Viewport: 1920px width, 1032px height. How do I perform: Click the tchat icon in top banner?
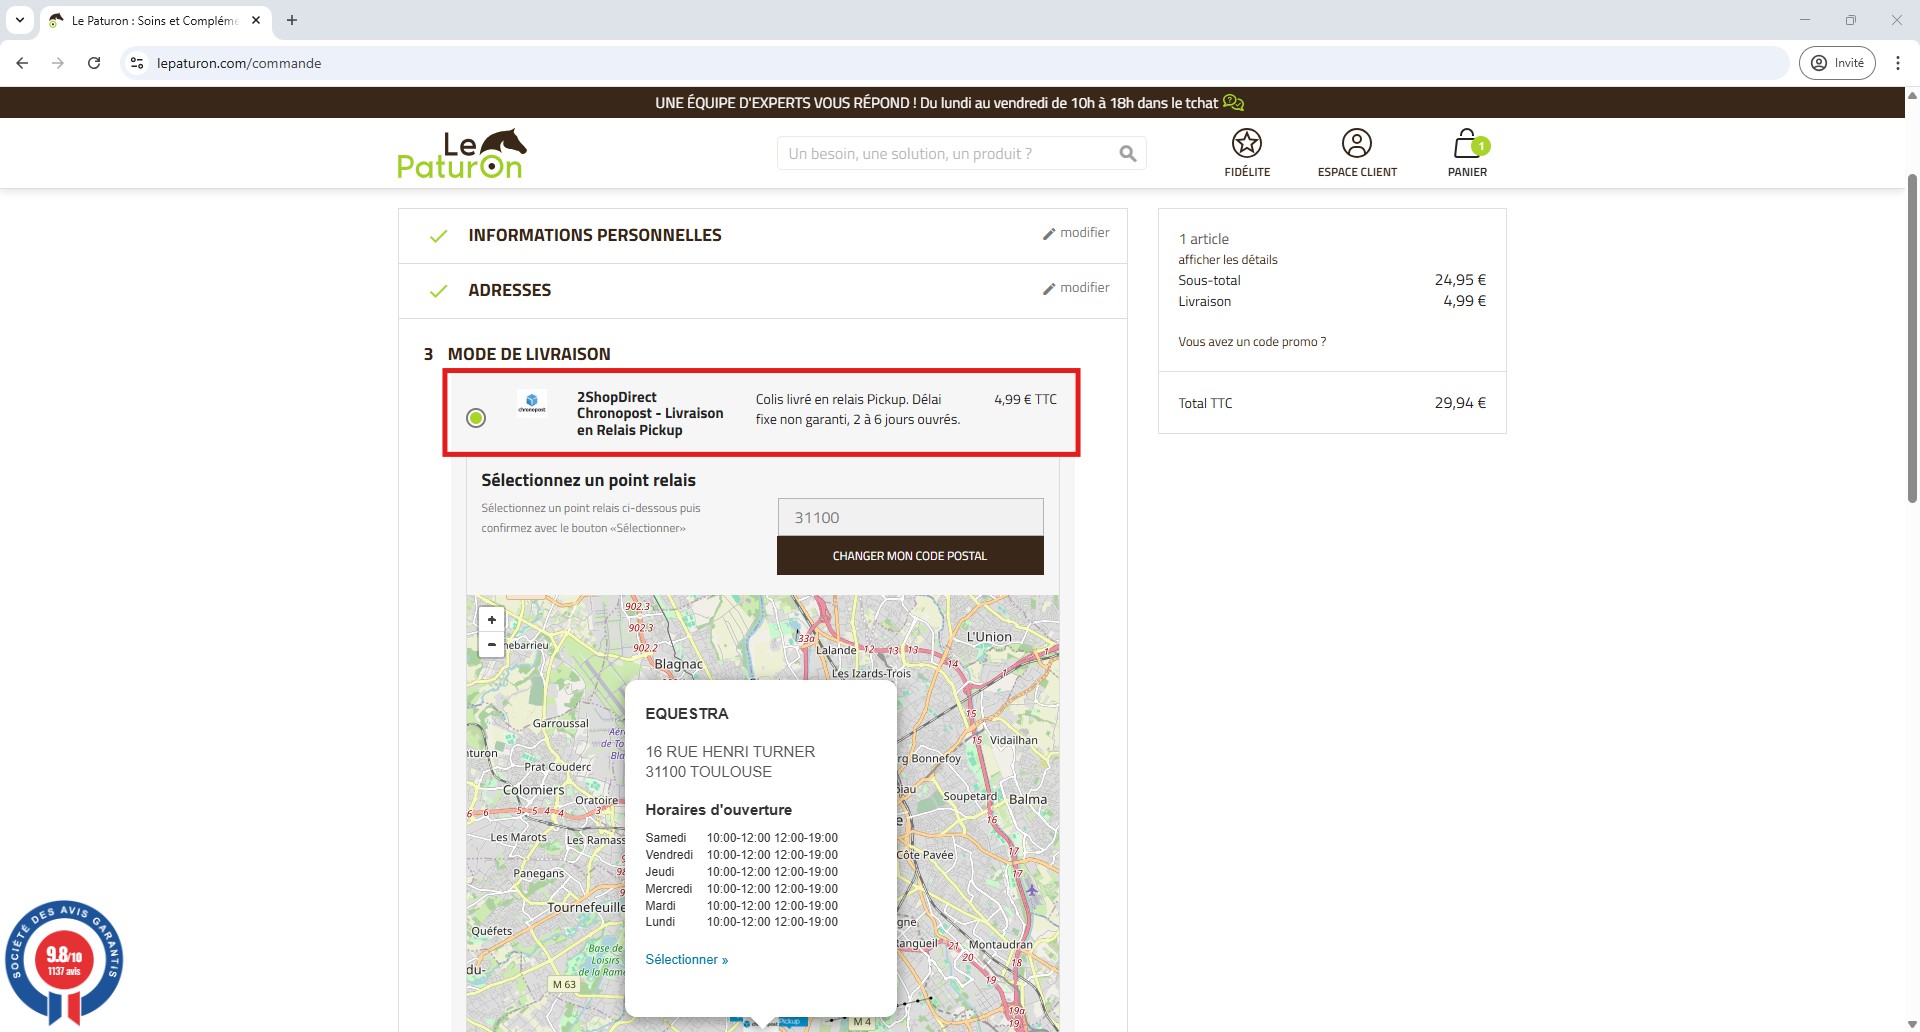tap(1233, 102)
